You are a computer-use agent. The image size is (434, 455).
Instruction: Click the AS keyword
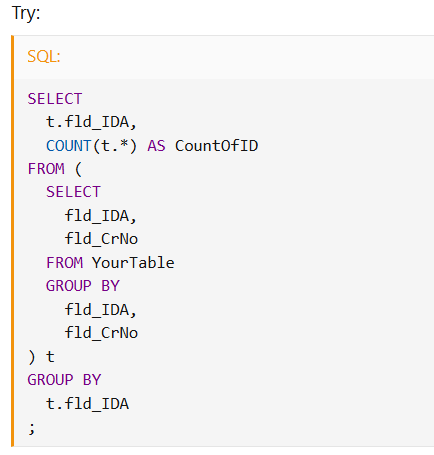(156, 146)
